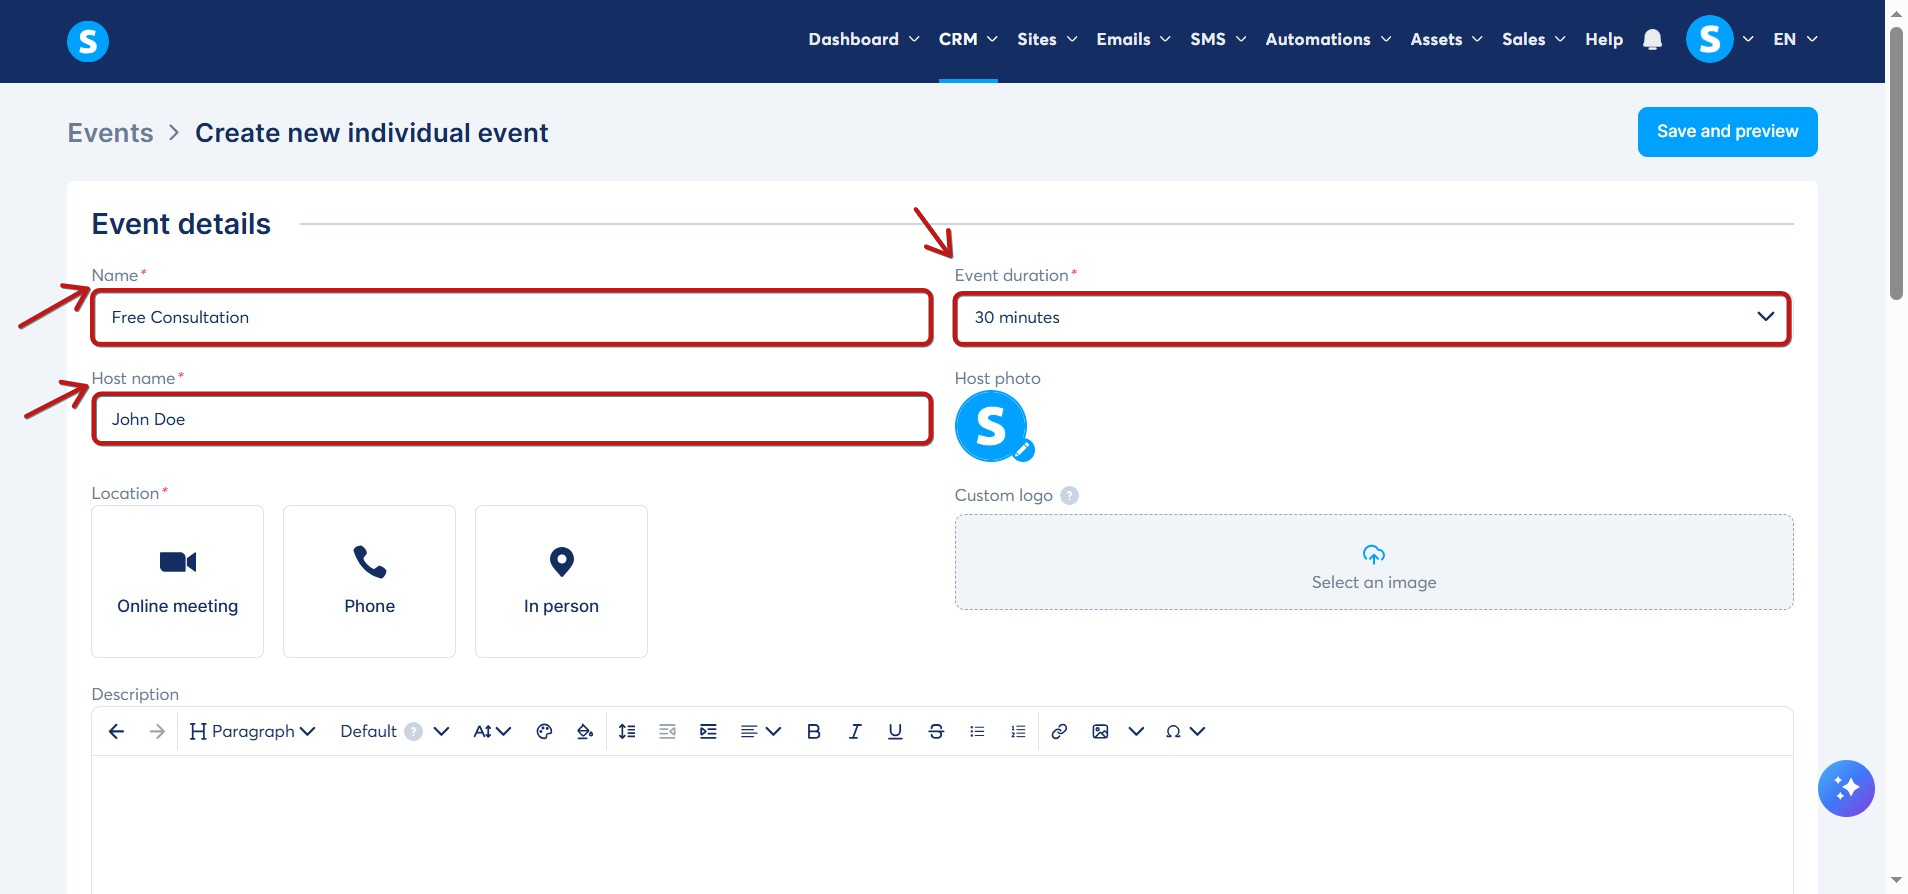The height and width of the screenshot is (894, 1908).
Task: Toggle strikethrough formatting
Action: pyautogui.click(x=936, y=732)
